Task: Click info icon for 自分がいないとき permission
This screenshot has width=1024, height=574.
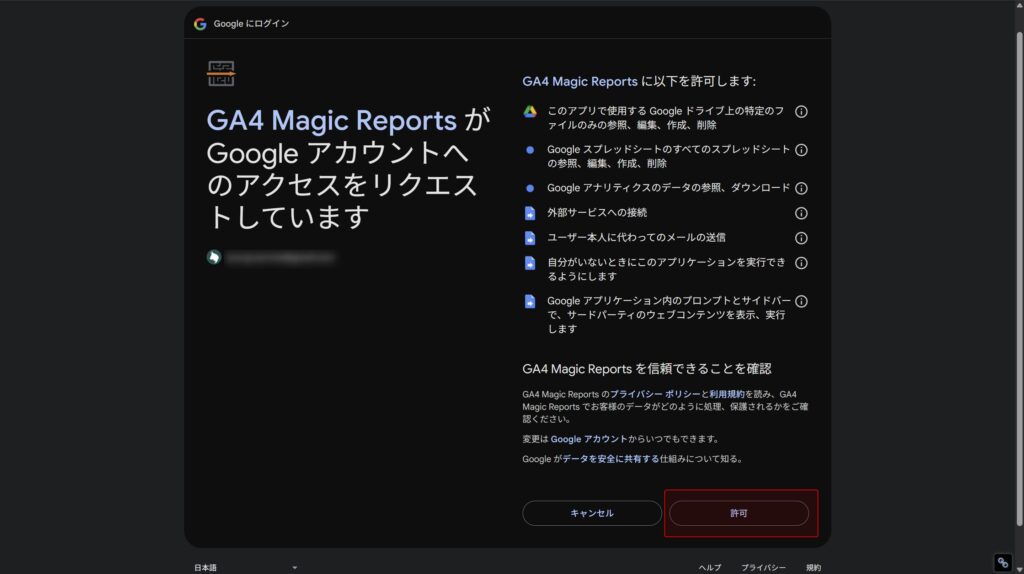Action: tap(801, 263)
